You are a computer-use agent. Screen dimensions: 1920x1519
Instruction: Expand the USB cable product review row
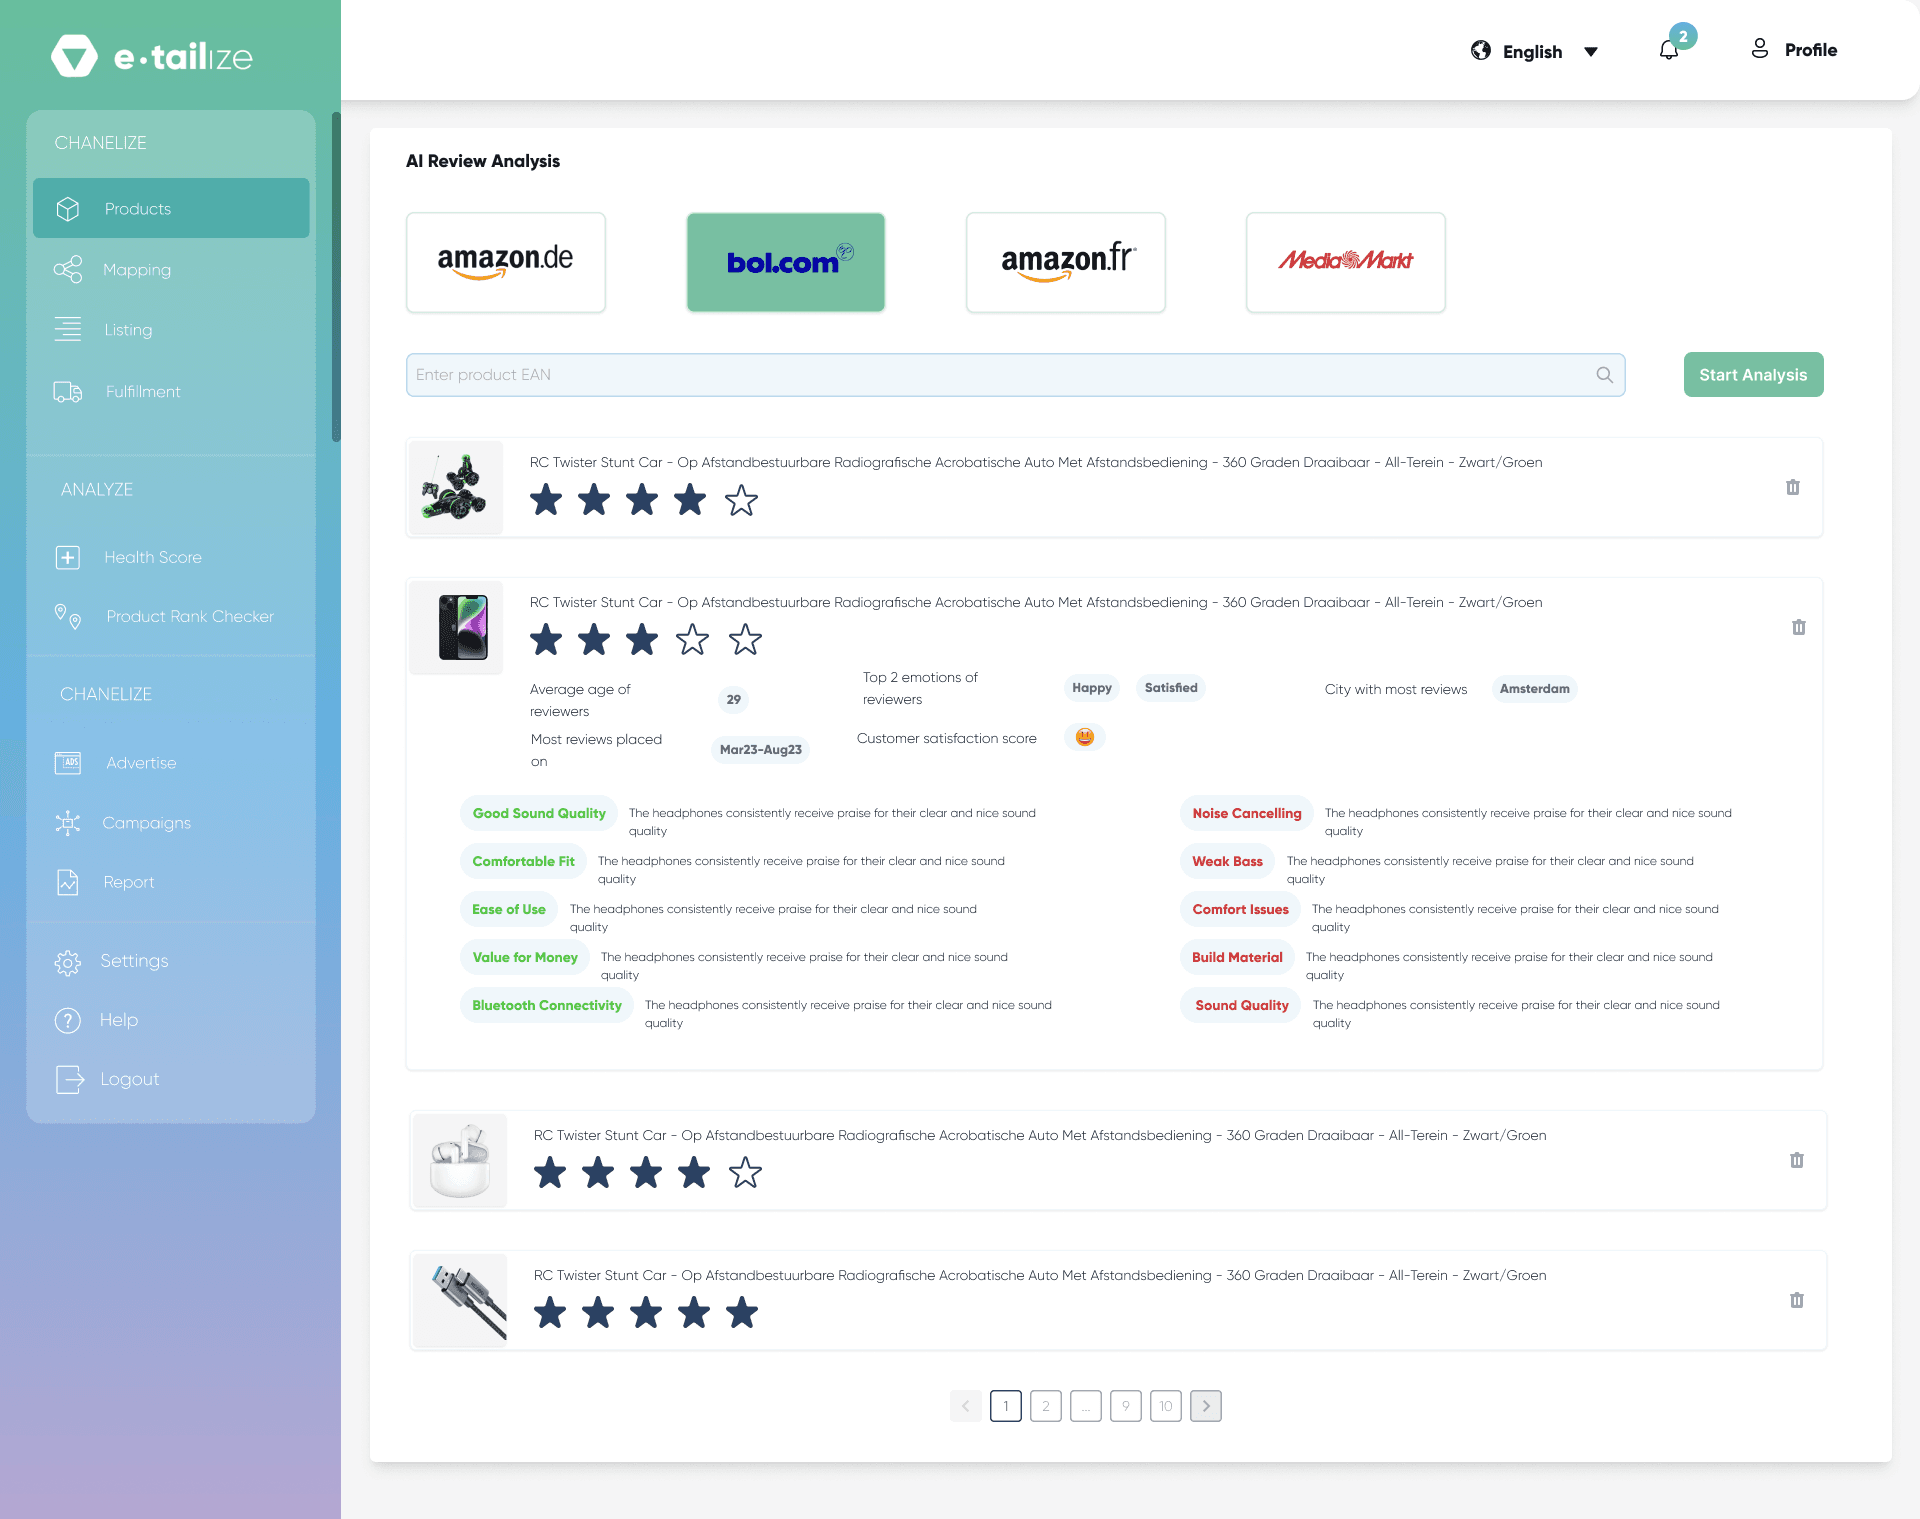pyautogui.click(x=1038, y=1276)
